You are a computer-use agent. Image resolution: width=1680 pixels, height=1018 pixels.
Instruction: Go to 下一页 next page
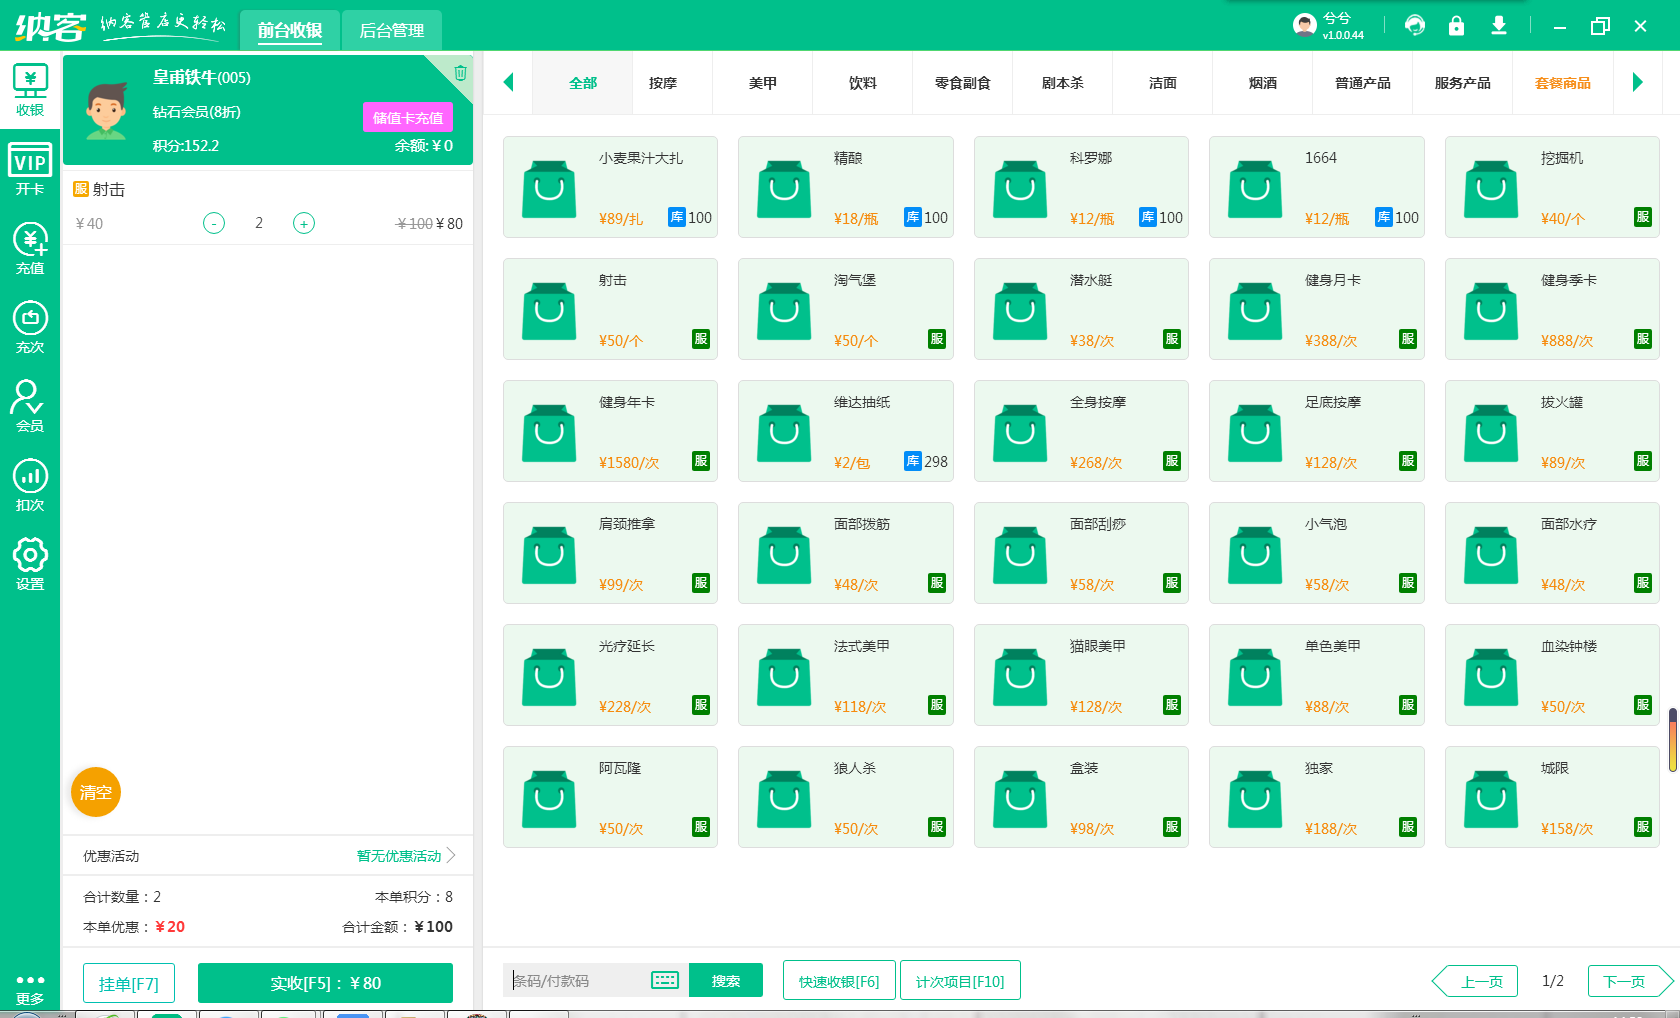pos(1630,981)
